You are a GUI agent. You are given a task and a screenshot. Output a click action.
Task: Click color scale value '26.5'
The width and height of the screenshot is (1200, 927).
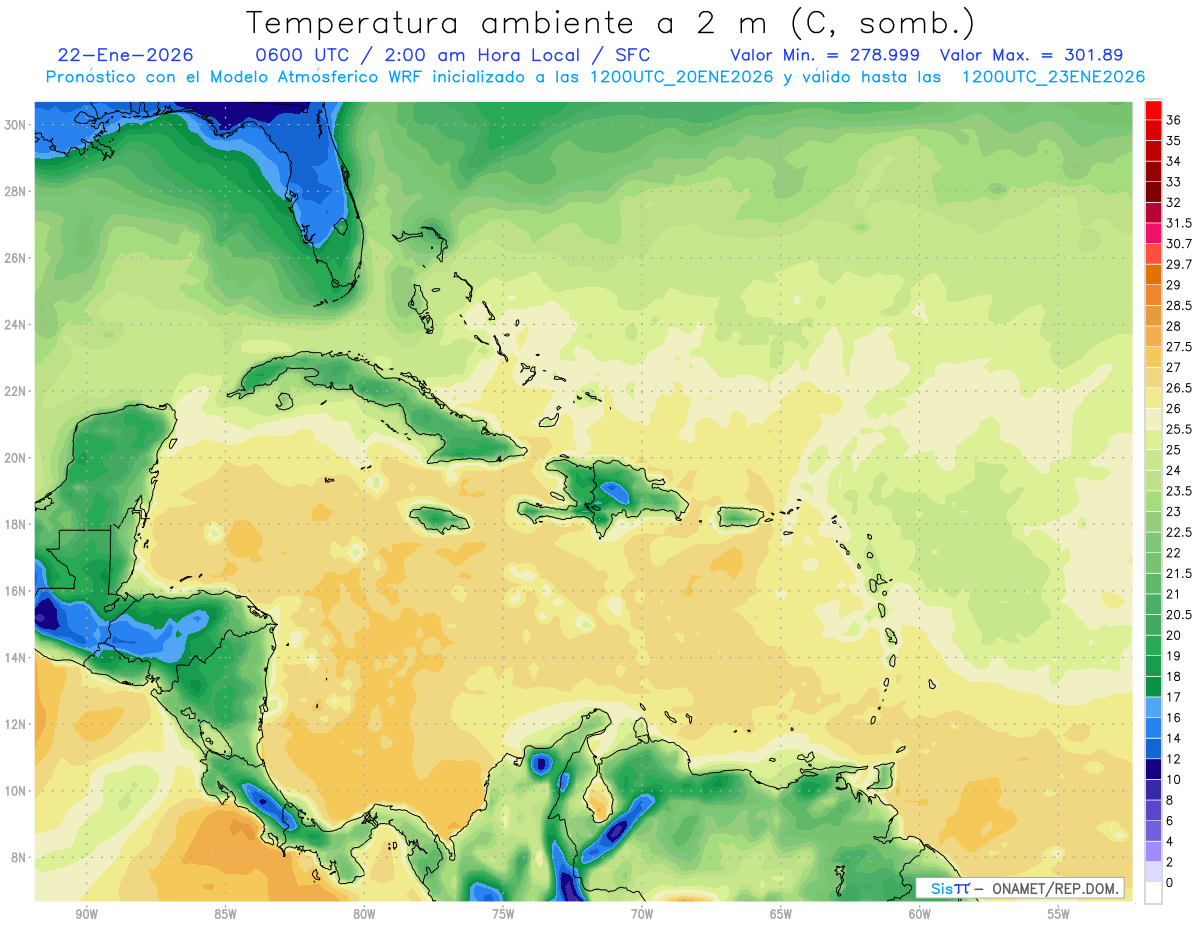(1179, 388)
